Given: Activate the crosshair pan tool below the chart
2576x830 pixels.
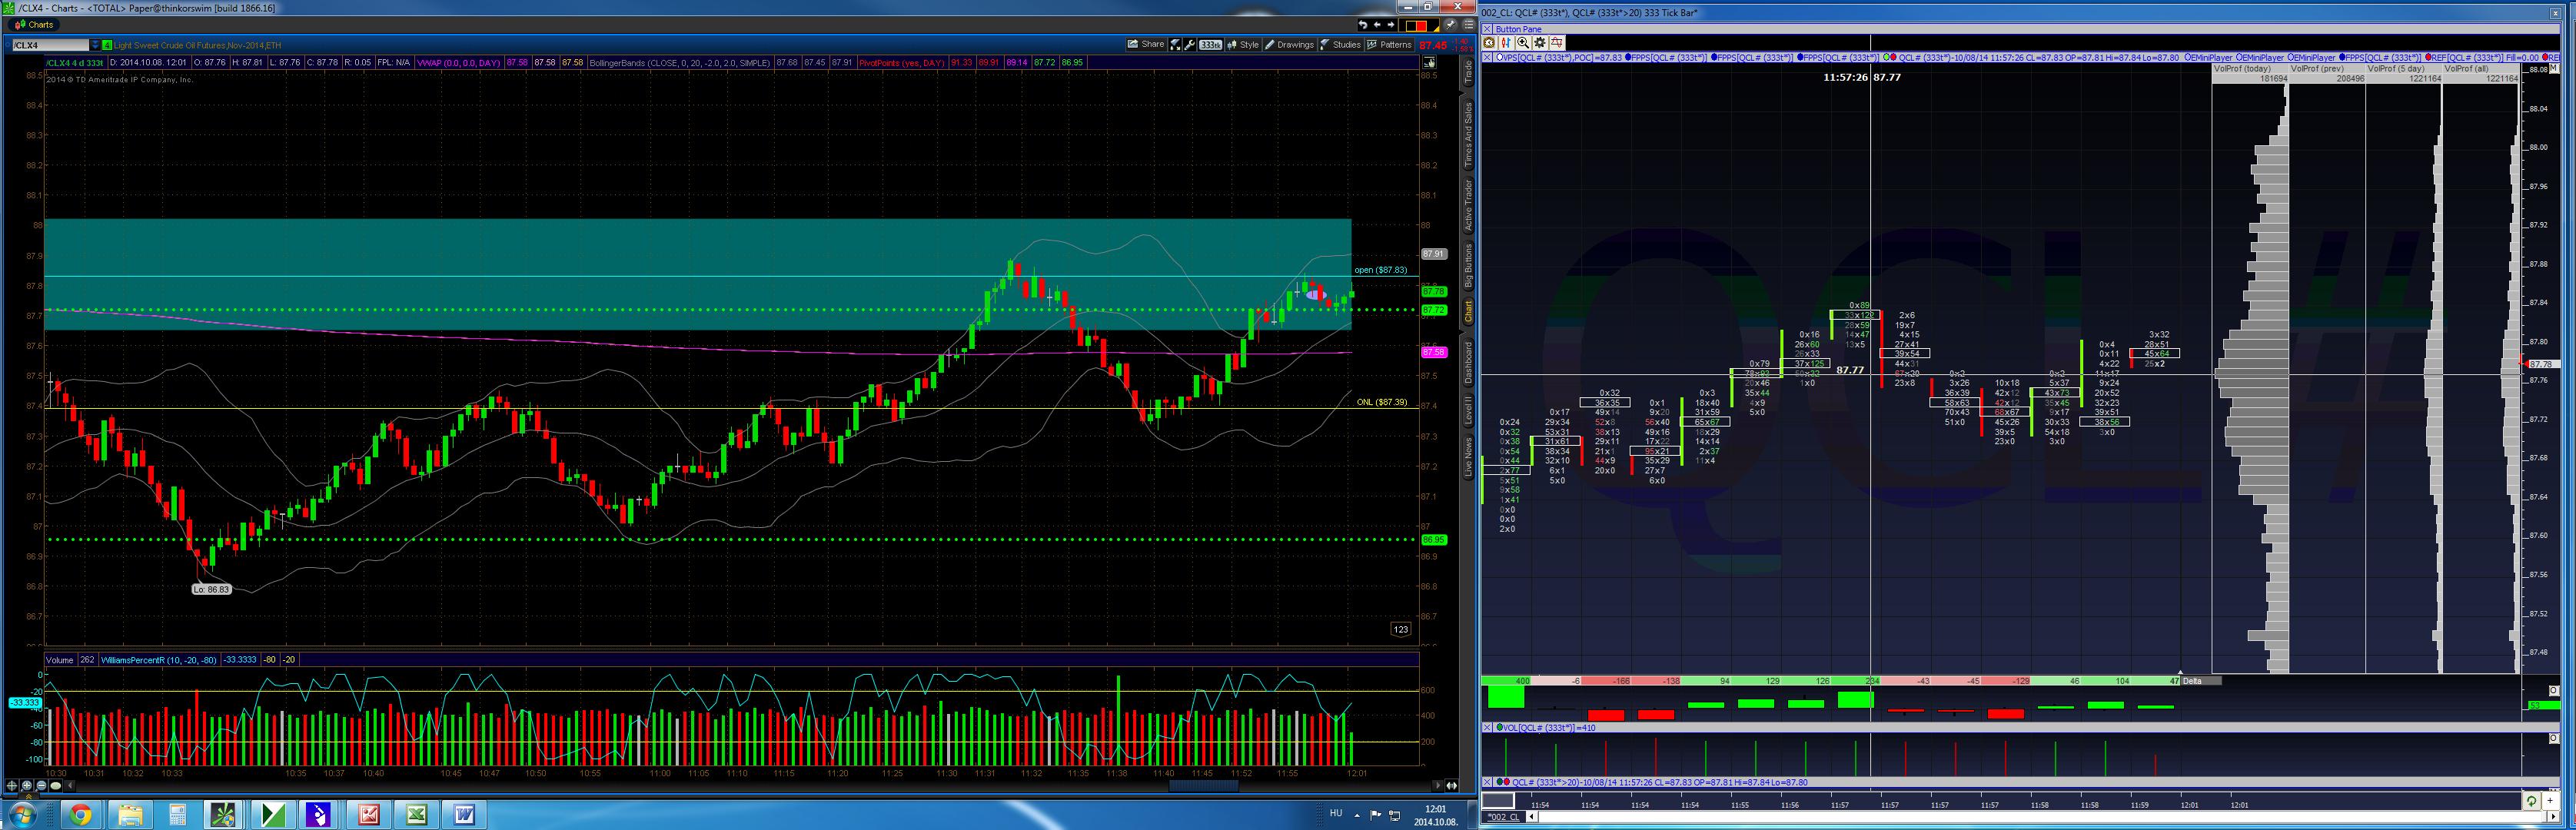Looking at the screenshot, I should [x=13, y=786].
